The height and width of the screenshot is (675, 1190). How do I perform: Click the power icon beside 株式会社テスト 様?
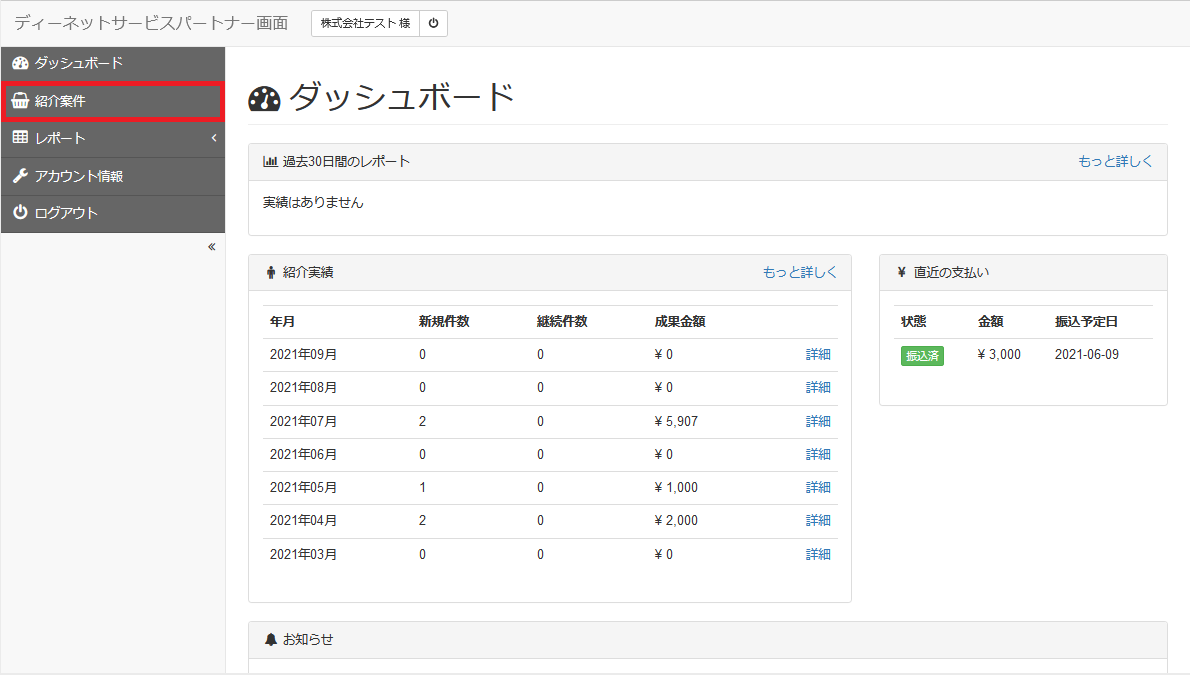(x=433, y=24)
